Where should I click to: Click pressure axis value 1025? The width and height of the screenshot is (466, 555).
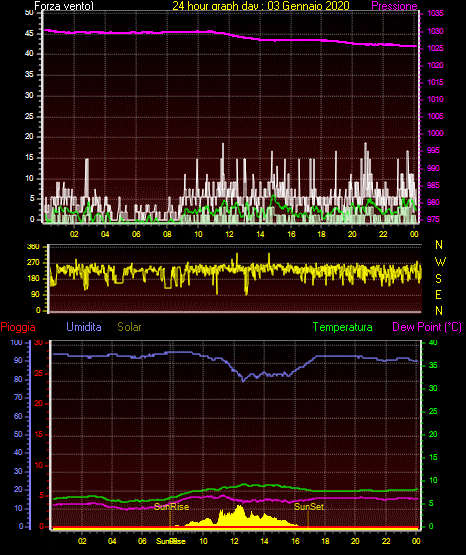point(435,48)
